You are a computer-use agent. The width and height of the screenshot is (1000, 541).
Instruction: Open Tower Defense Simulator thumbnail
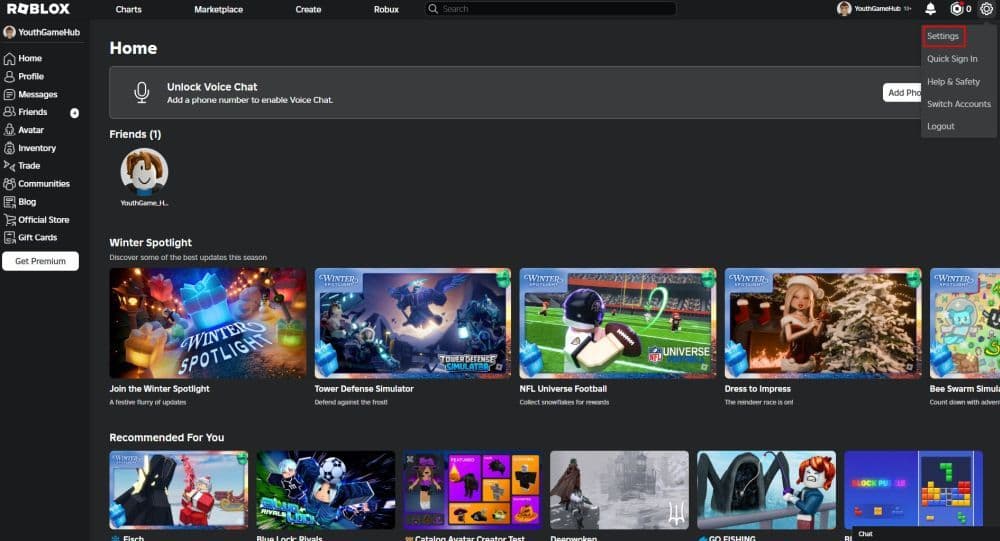413,323
